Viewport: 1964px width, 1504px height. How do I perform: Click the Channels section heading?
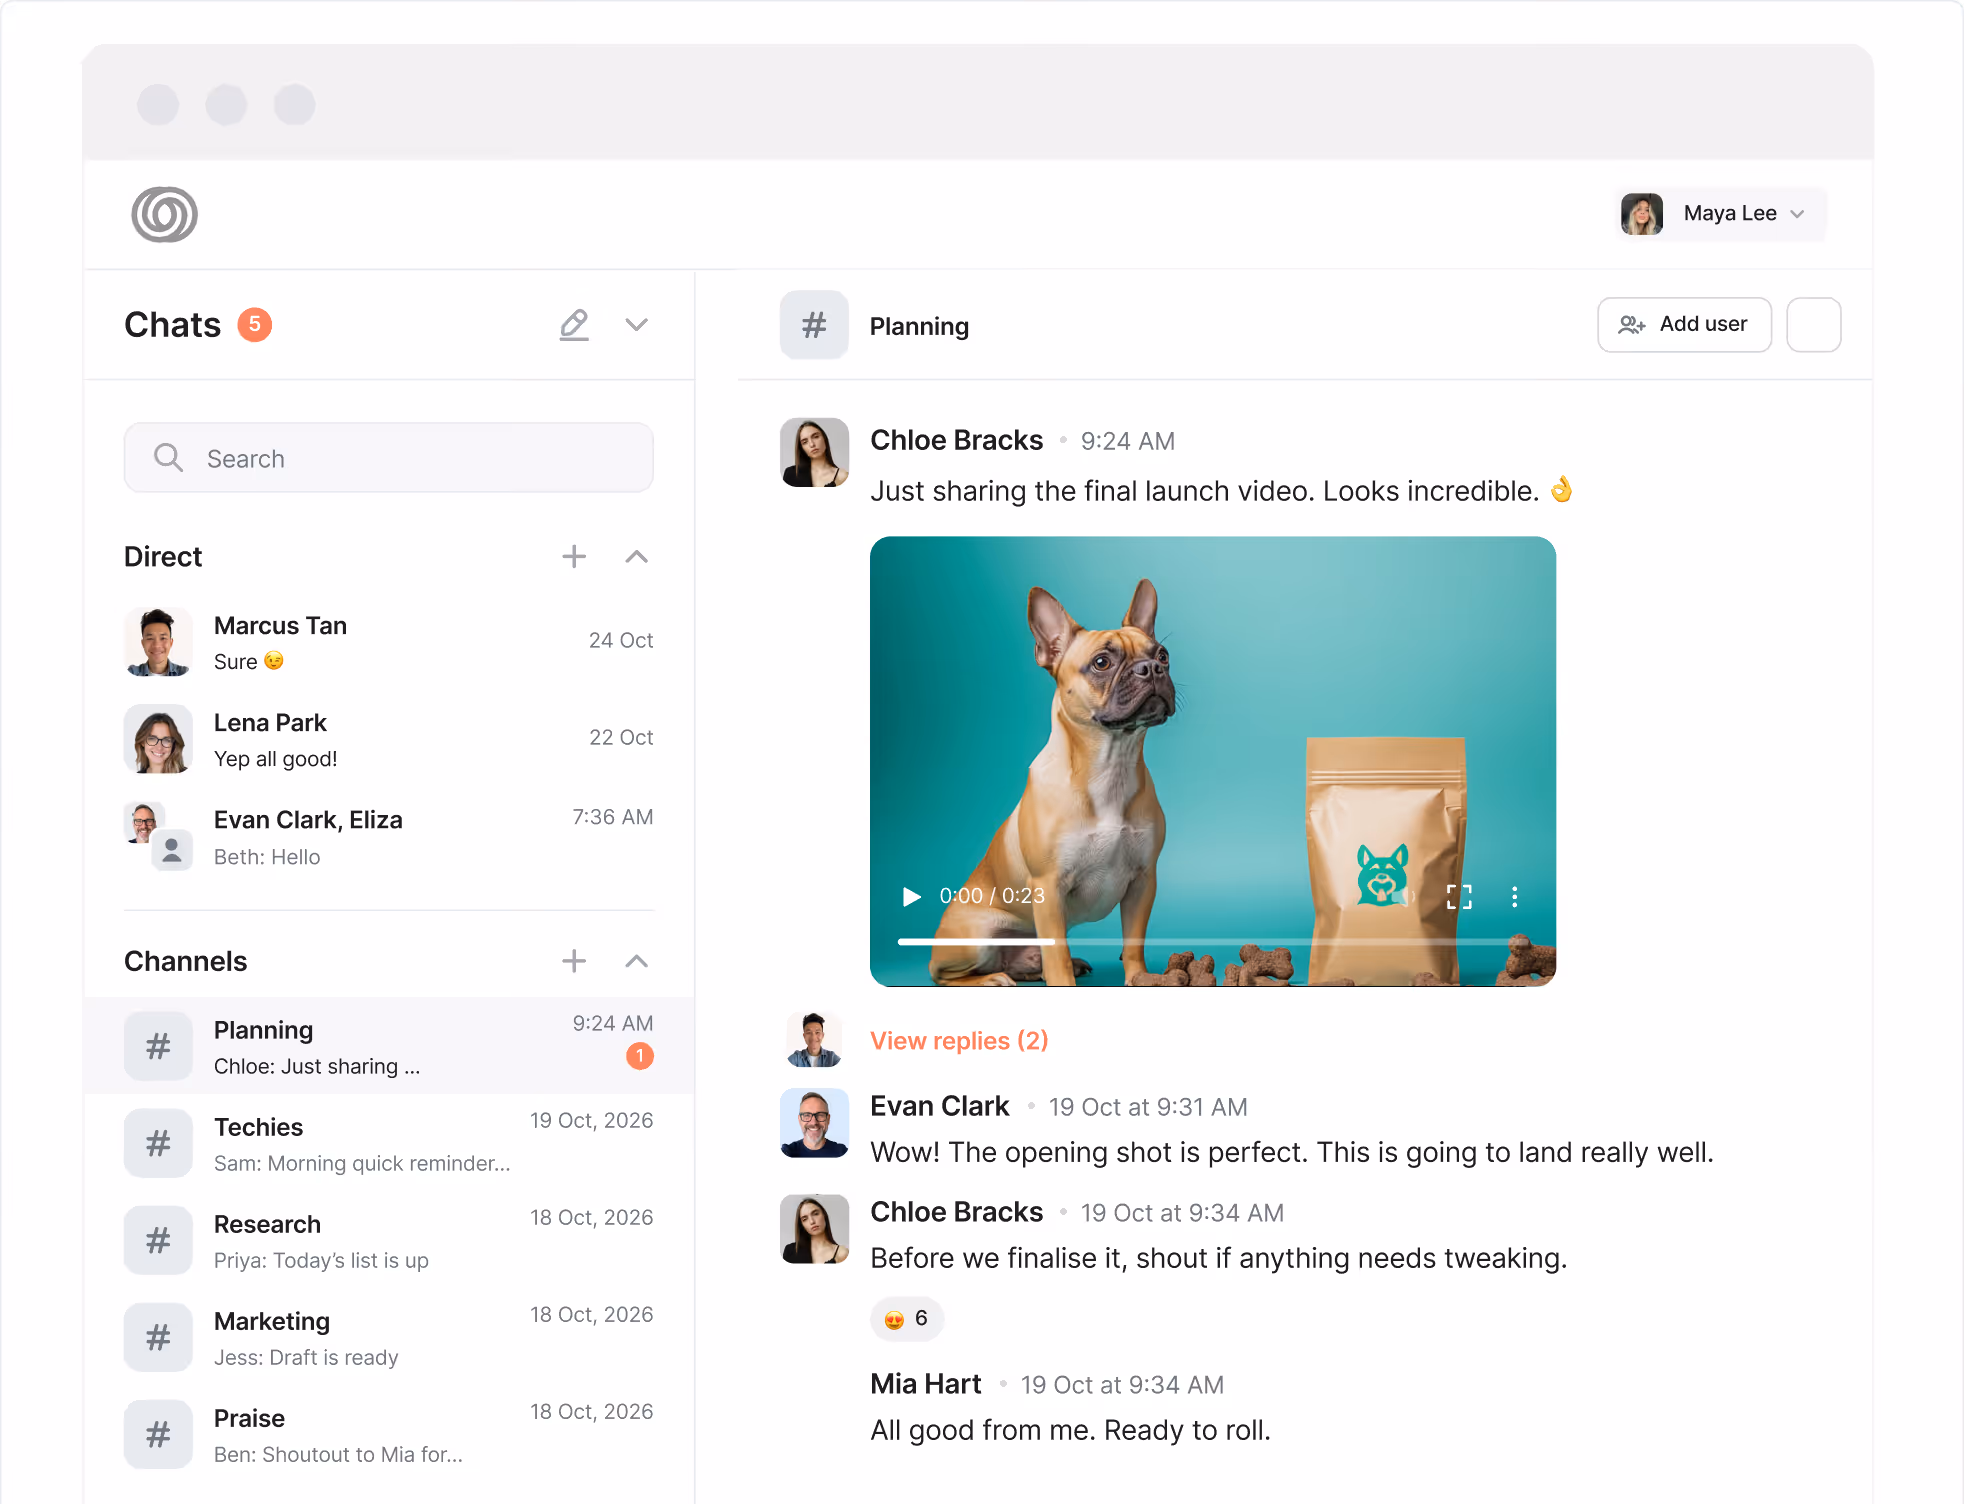click(185, 961)
